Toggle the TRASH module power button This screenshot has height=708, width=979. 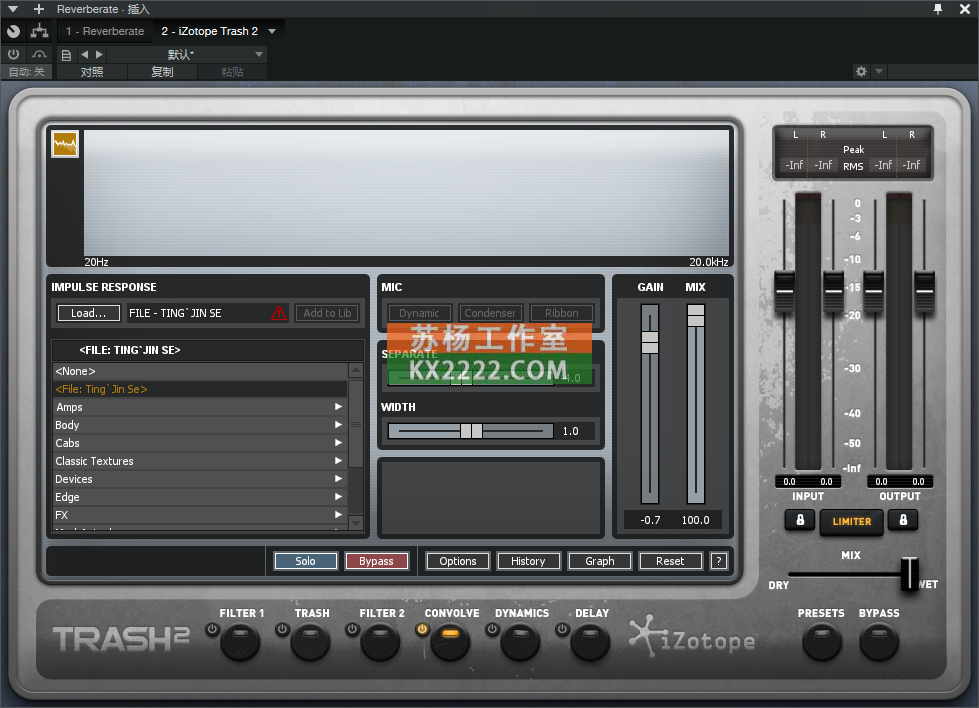click(x=282, y=629)
